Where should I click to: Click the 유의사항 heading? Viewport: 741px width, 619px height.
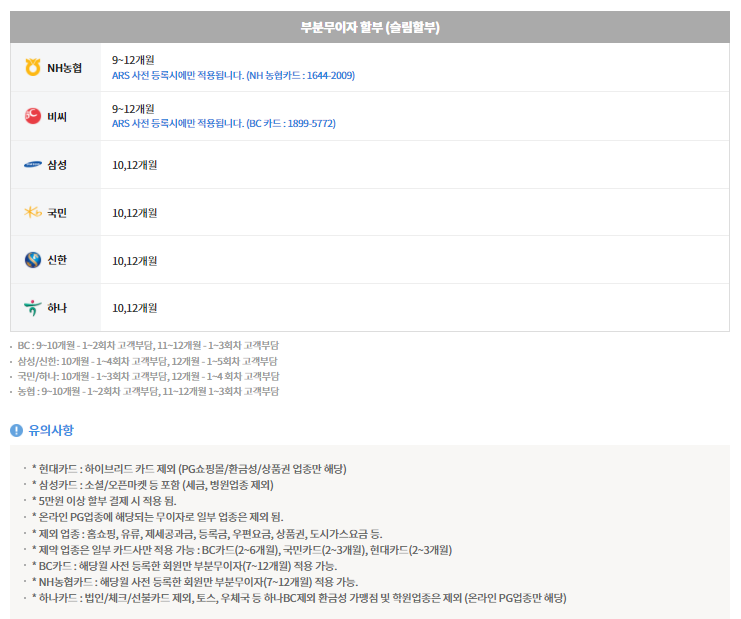(51, 430)
